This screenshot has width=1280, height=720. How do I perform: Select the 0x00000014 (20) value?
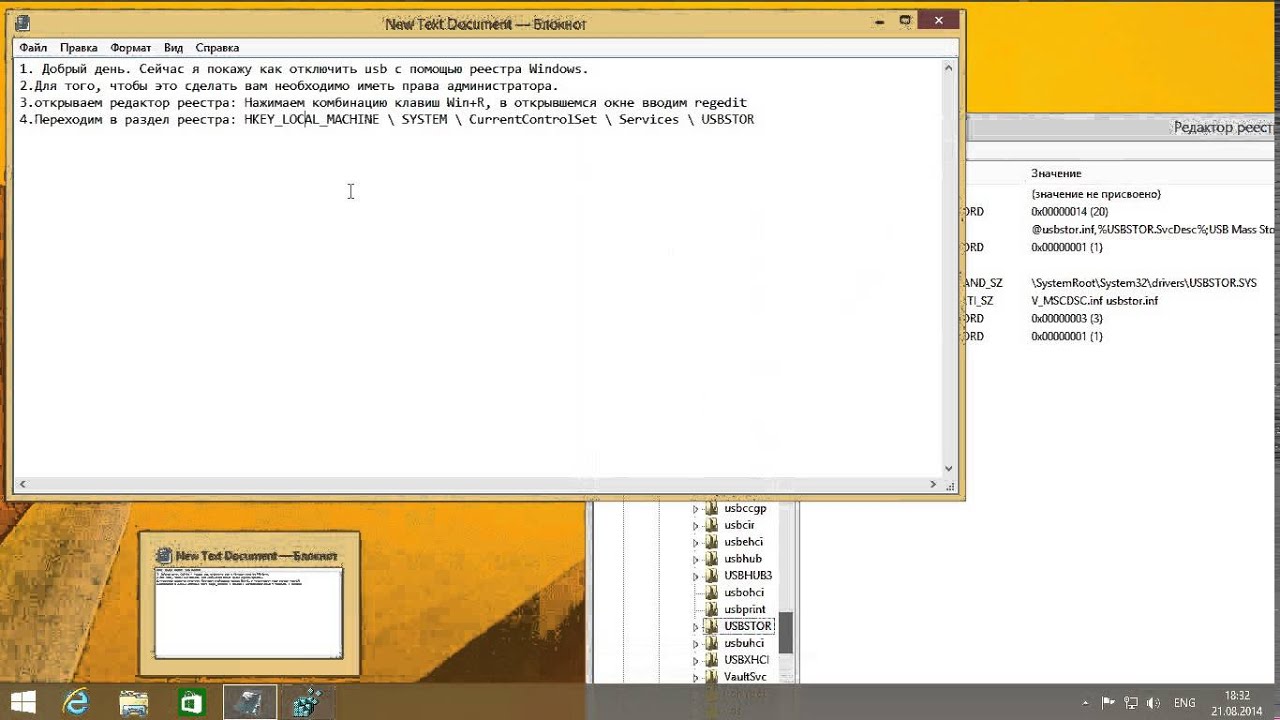pyautogui.click(x=1069, y=212)
